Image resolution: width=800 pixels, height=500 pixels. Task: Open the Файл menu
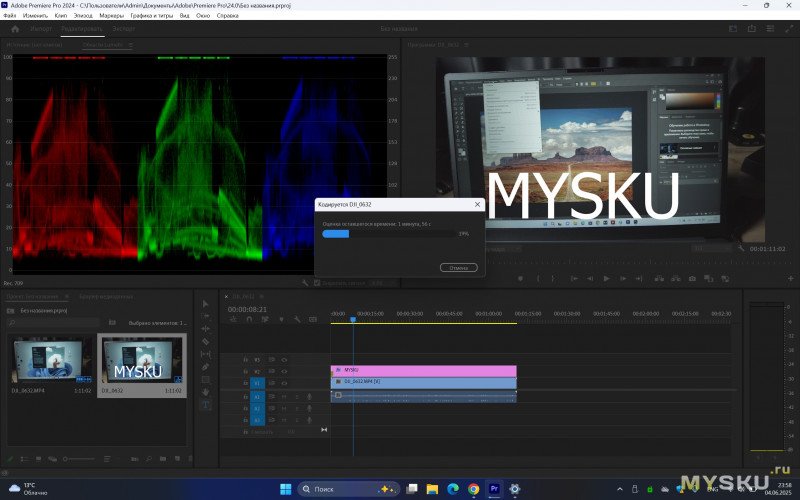click(10, 16)
